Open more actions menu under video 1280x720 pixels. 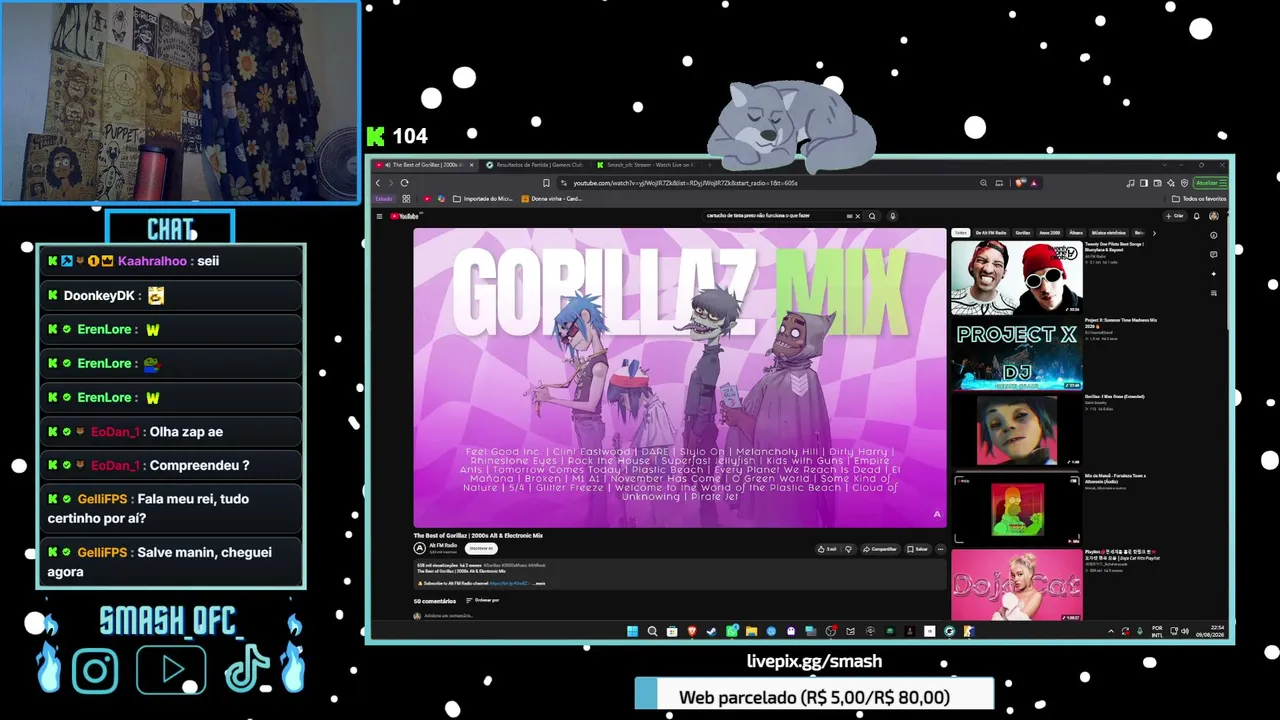click(940, 549)
